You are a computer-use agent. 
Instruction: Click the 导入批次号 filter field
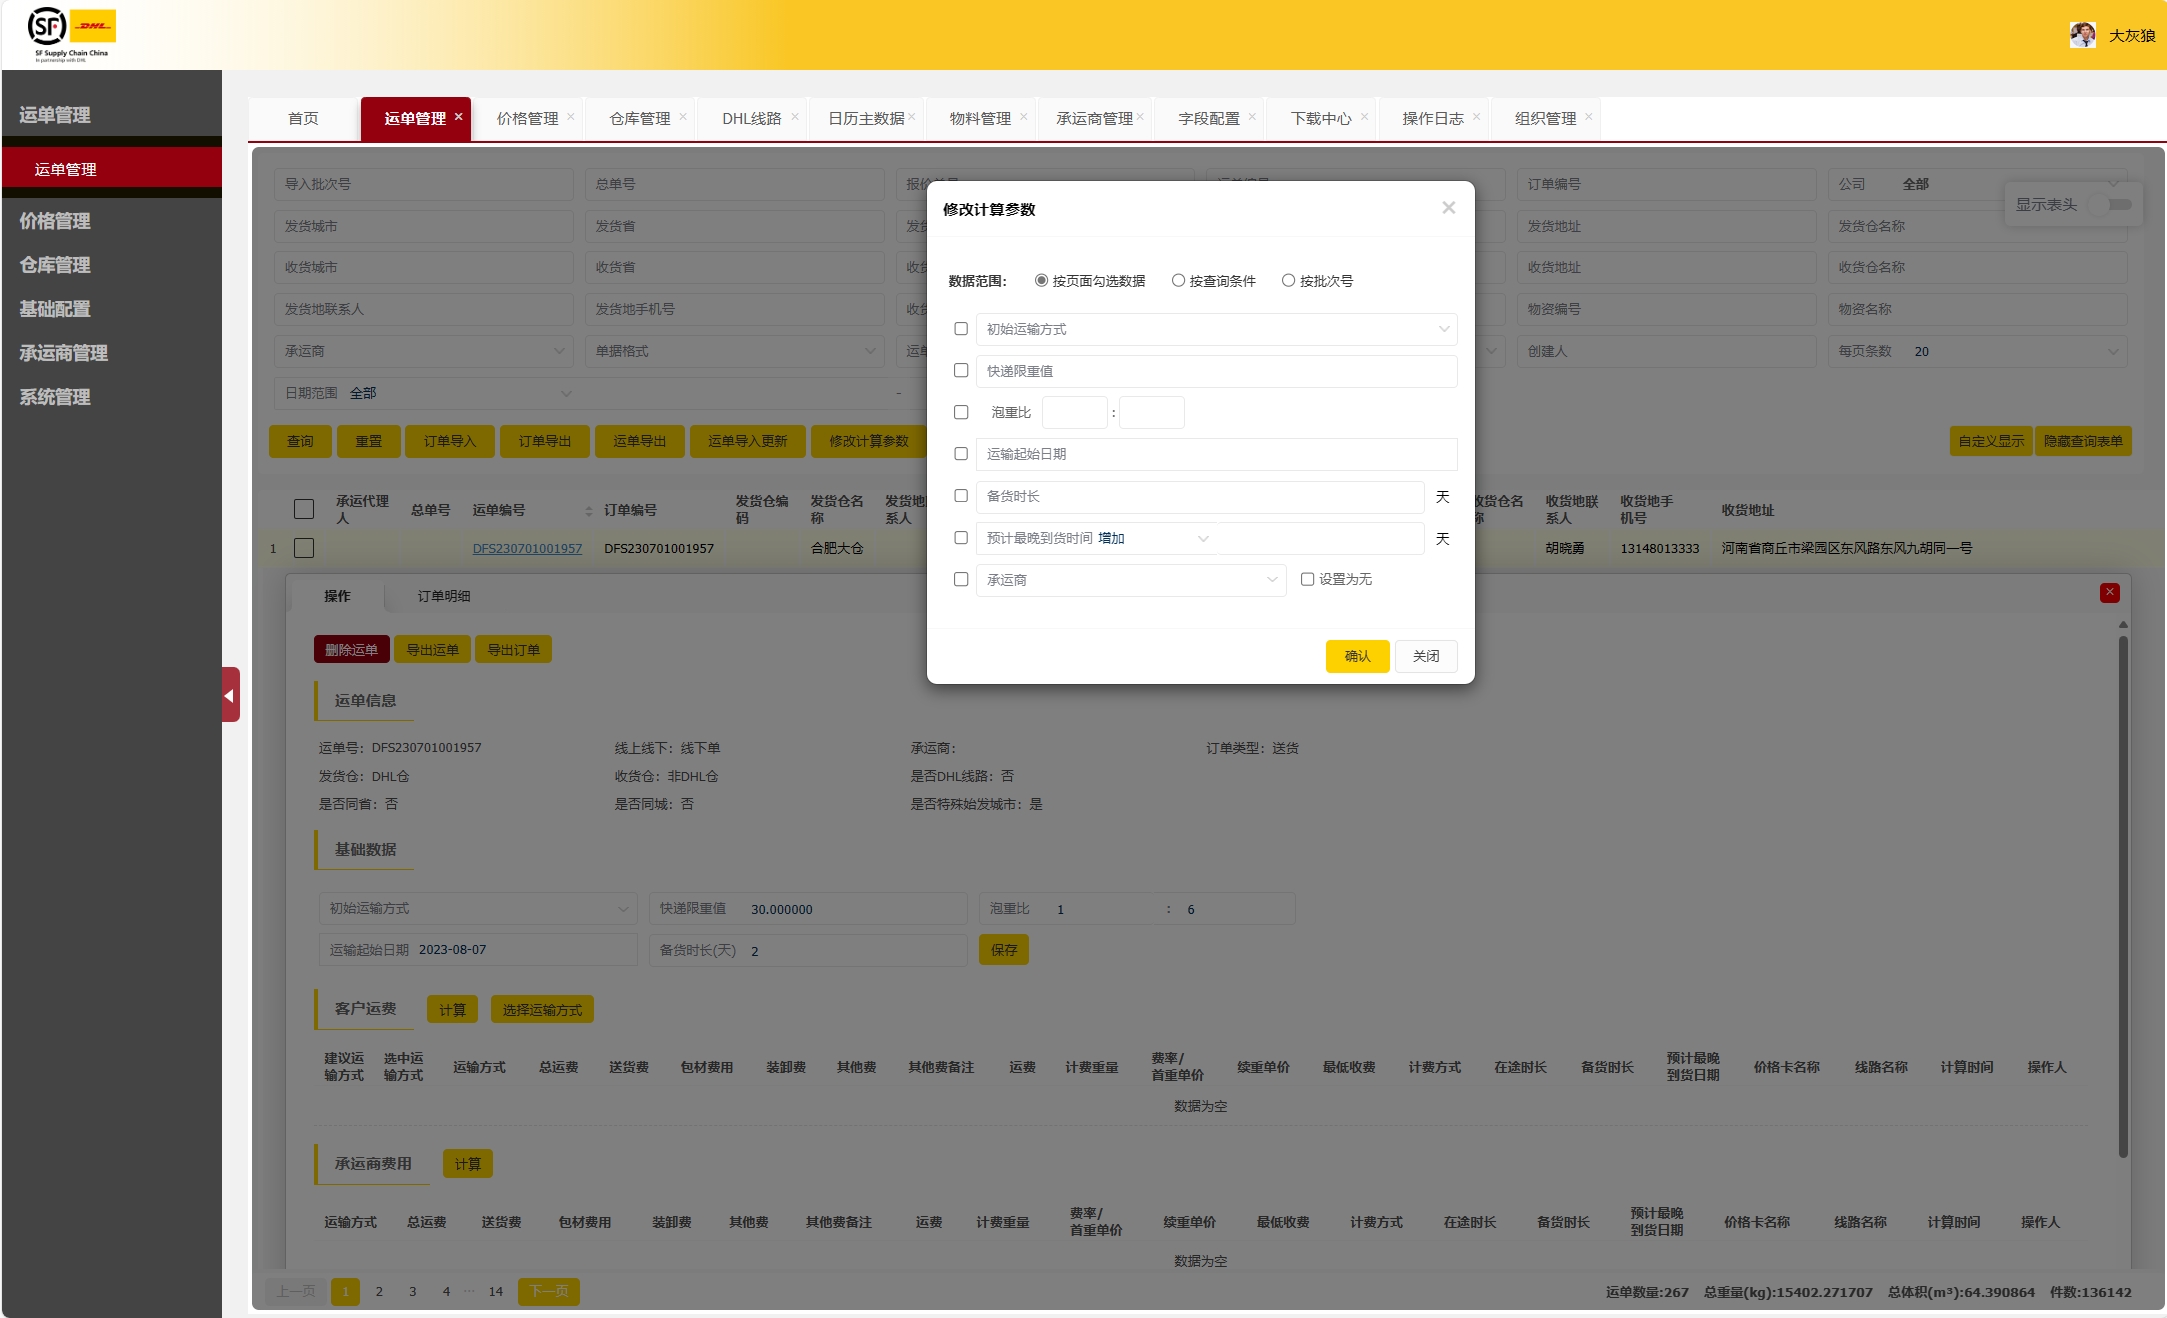point(423,184)
